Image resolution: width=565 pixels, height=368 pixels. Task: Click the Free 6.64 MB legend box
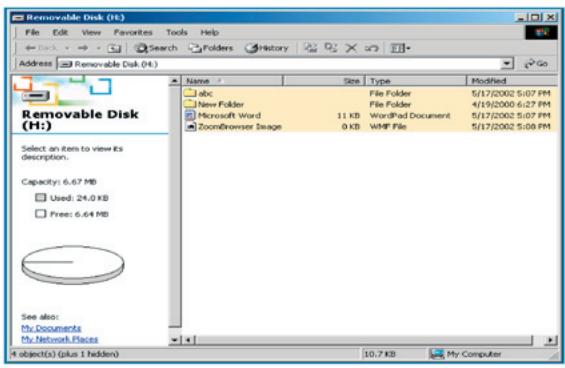coord(40,214)
